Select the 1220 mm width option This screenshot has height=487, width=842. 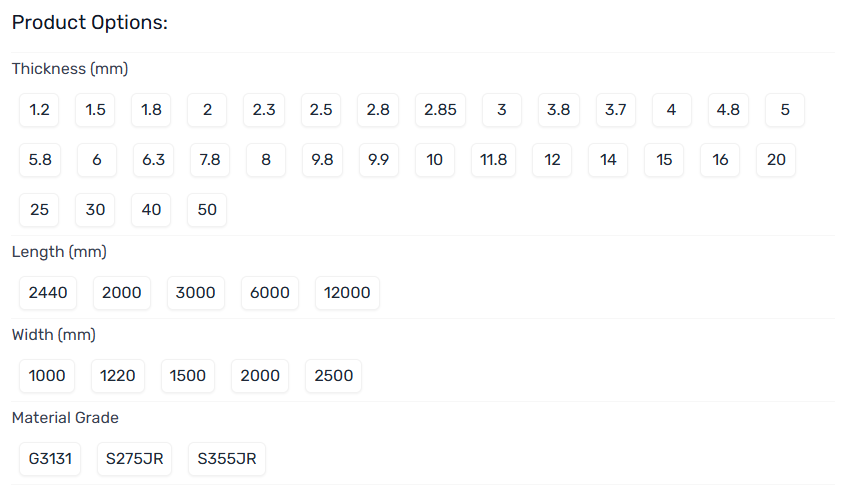tap(118, 376)
